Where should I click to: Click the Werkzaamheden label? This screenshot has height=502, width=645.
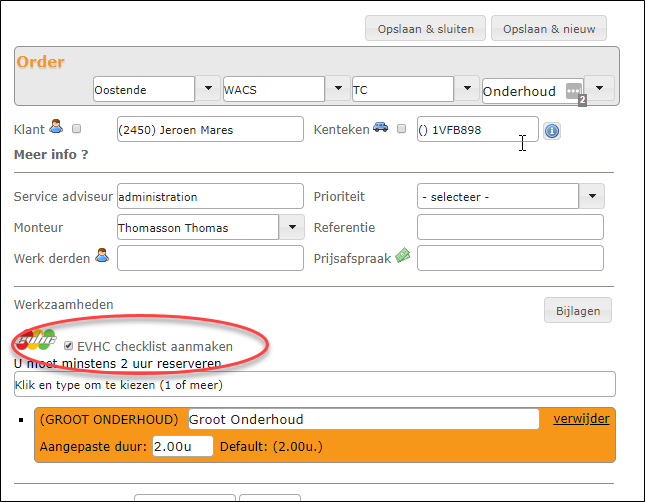click(x=64, y=304)
